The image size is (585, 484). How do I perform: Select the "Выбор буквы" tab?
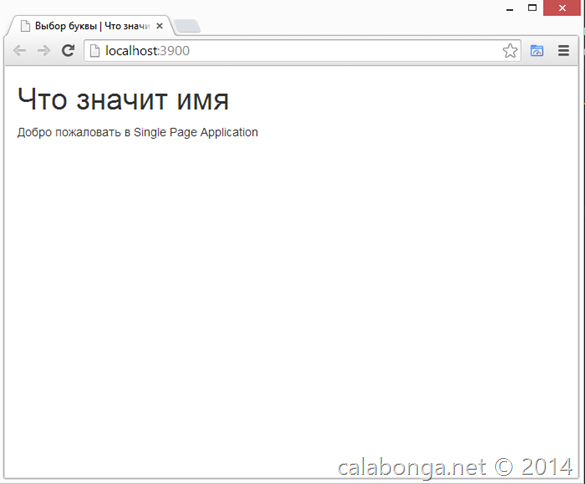point(91,26)
